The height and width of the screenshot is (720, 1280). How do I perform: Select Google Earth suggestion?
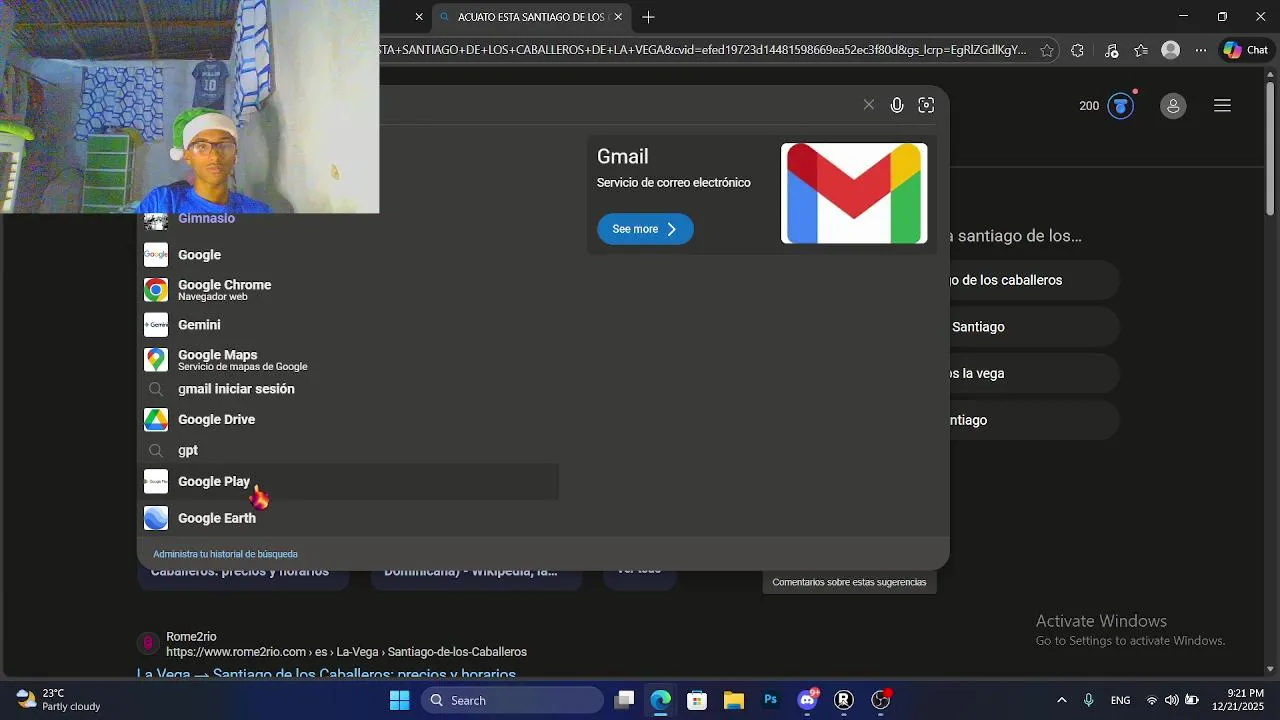coord(348,518)
